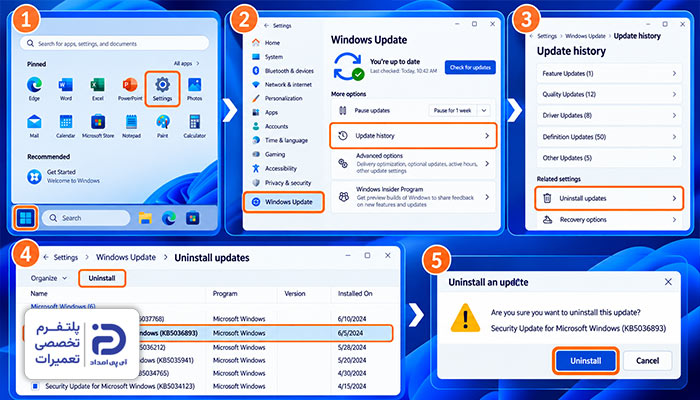Select Home in Settings sidebar
The image size is (700, 400).
[267, 43]
